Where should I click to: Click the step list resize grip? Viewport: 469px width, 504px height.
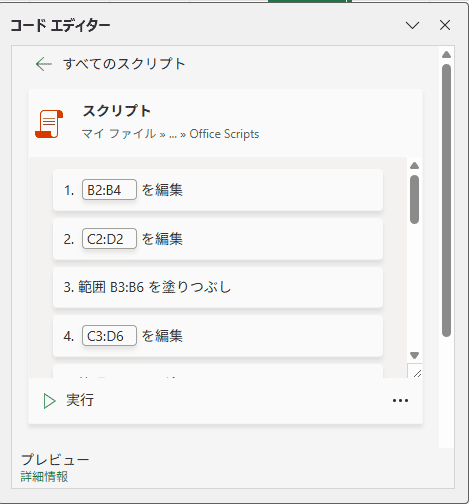coord(416,372)
